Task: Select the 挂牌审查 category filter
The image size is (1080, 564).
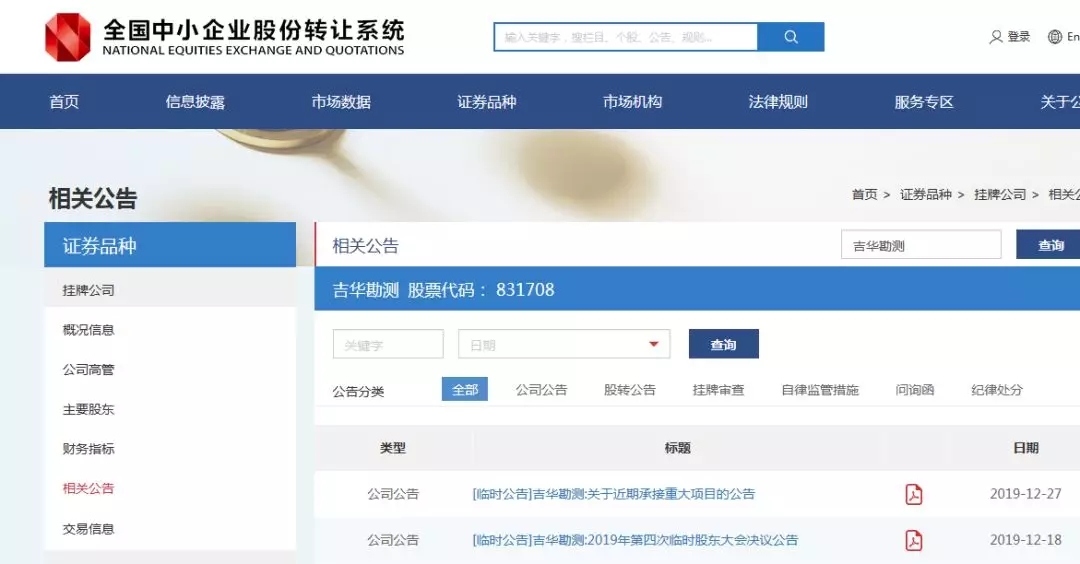Action: (x=718, y=390)
